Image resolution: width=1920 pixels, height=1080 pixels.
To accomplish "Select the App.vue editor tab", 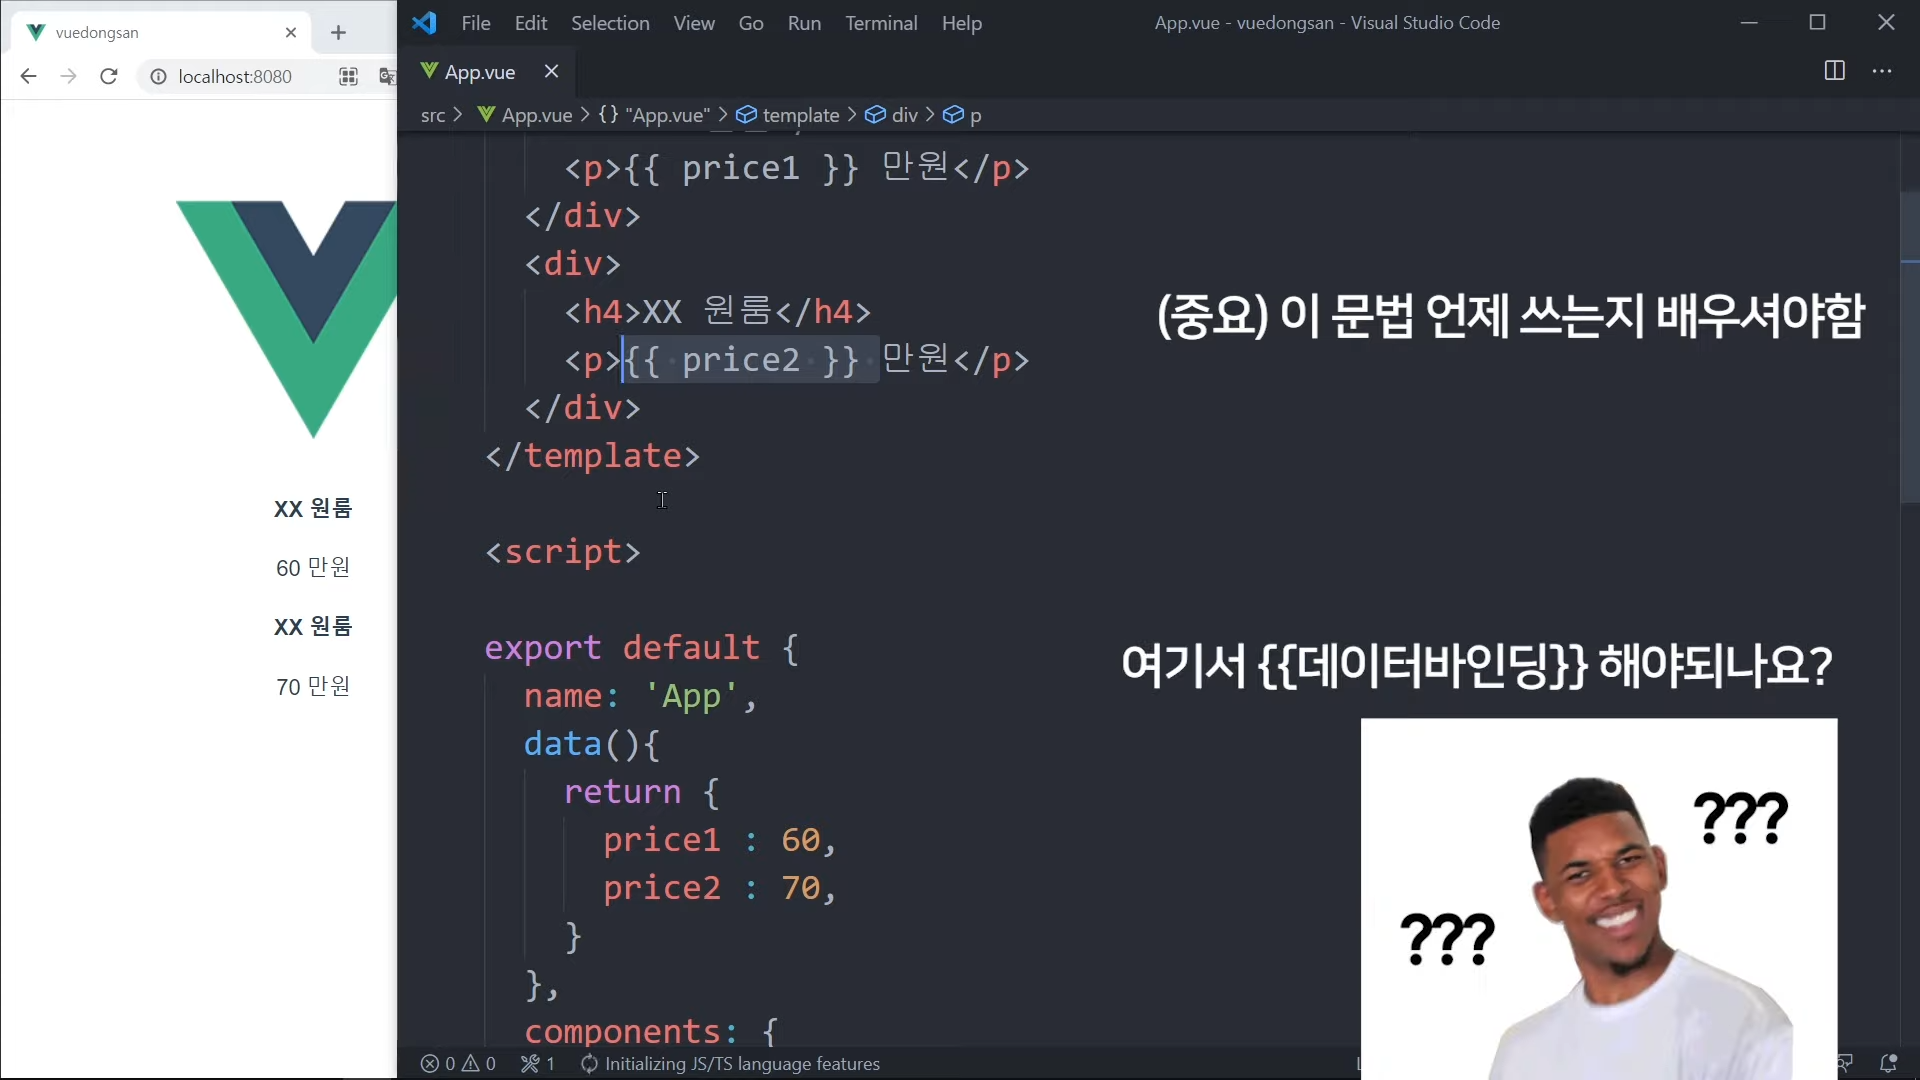I will (x=479, y=72).
